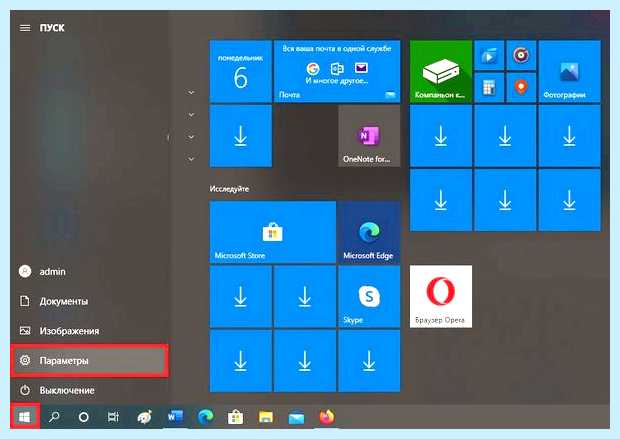Open the green Компаньон консоли tile
The width and height of the screenshot is (620, 439).
[x=441, y=71]
